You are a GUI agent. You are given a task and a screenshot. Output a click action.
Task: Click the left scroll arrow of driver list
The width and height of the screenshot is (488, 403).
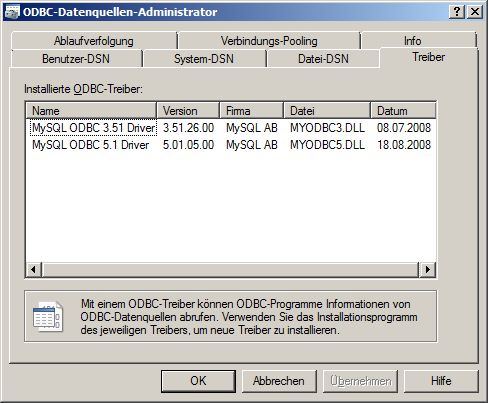click(33, 269)
